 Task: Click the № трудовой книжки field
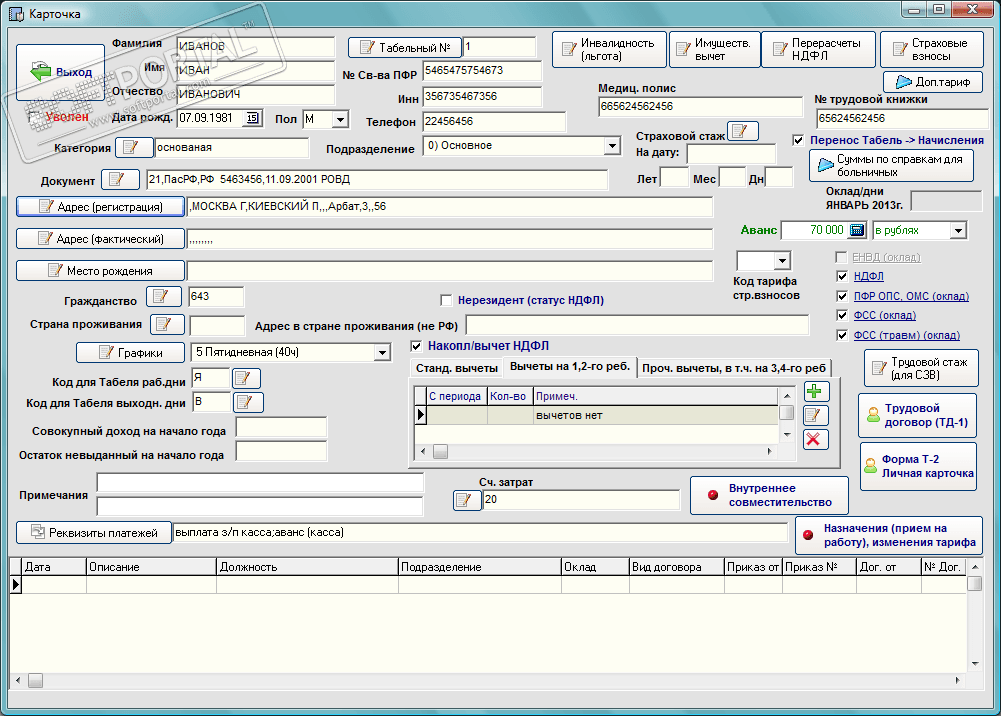click(903, 119)
